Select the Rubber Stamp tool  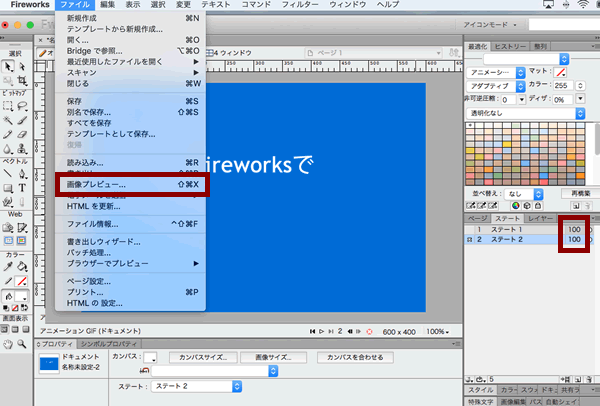click(x=22, y=149)
